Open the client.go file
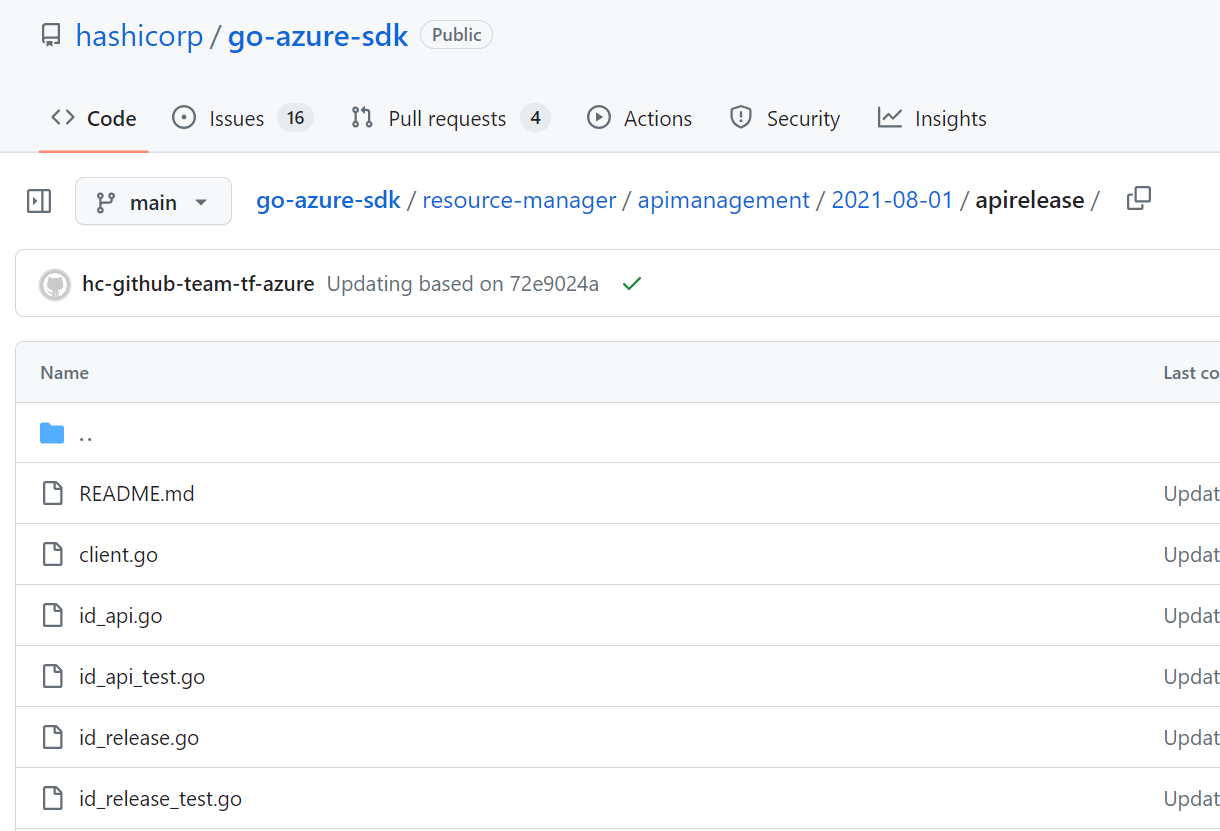The image size is (1220, 831). [x=118, y=554]
